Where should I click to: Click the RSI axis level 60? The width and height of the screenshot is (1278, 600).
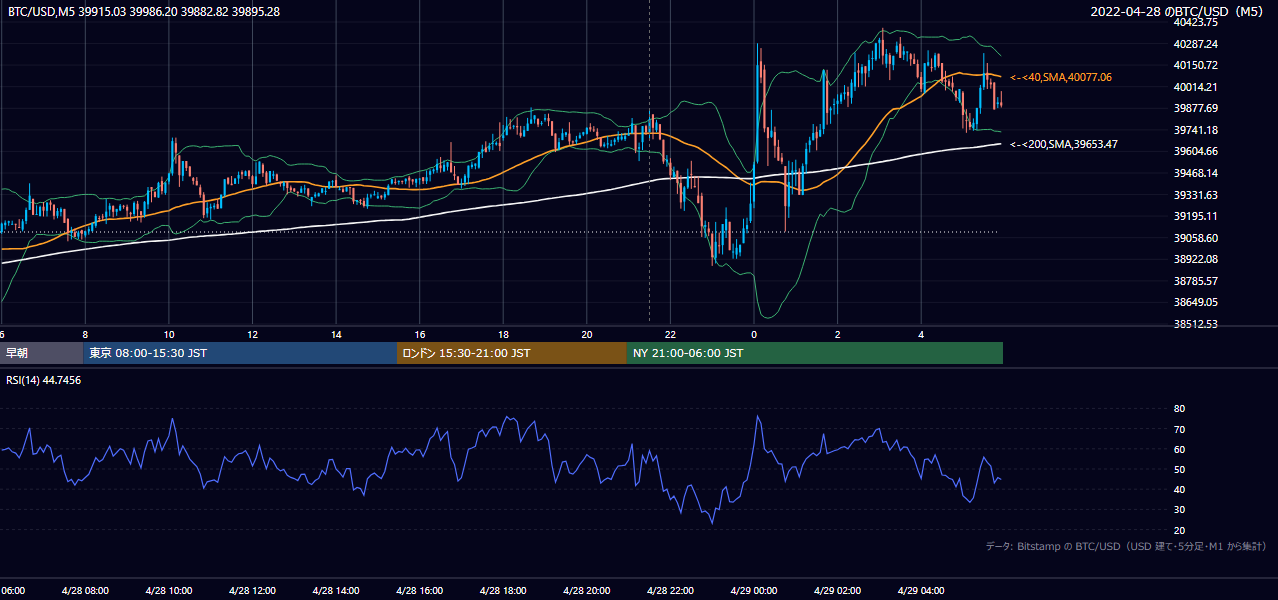tap(1179, 449)
